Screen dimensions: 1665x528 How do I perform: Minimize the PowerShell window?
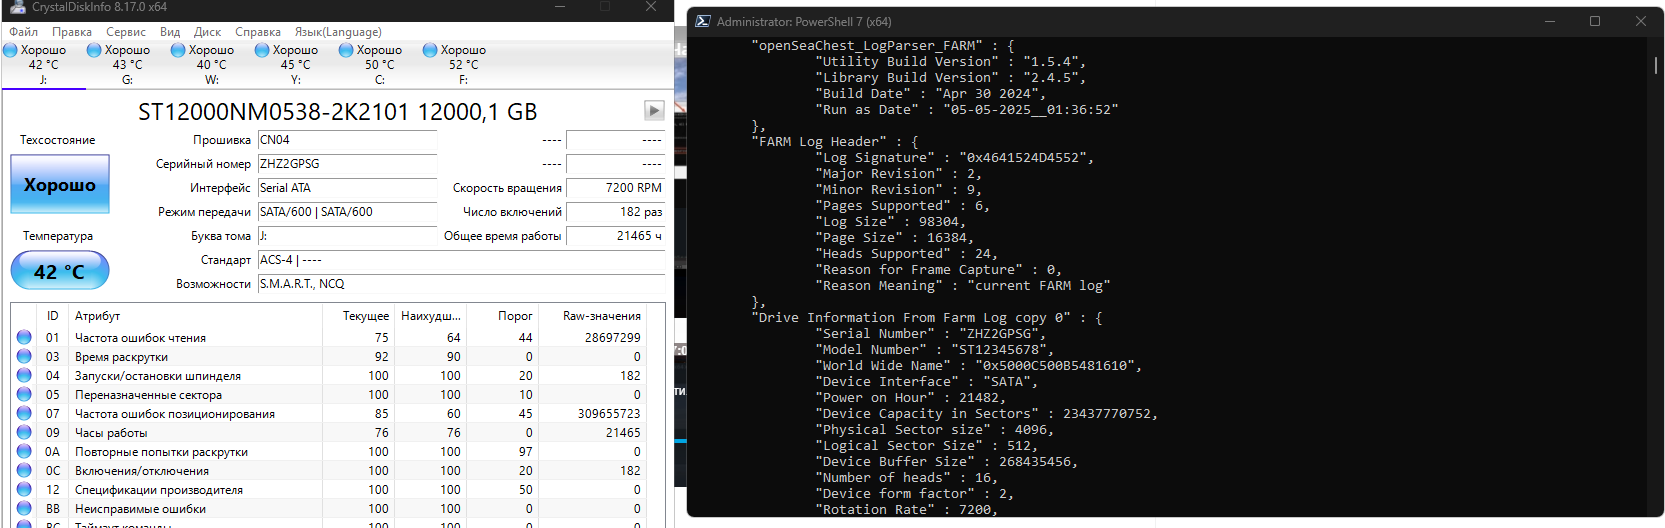coord(1550,21)
